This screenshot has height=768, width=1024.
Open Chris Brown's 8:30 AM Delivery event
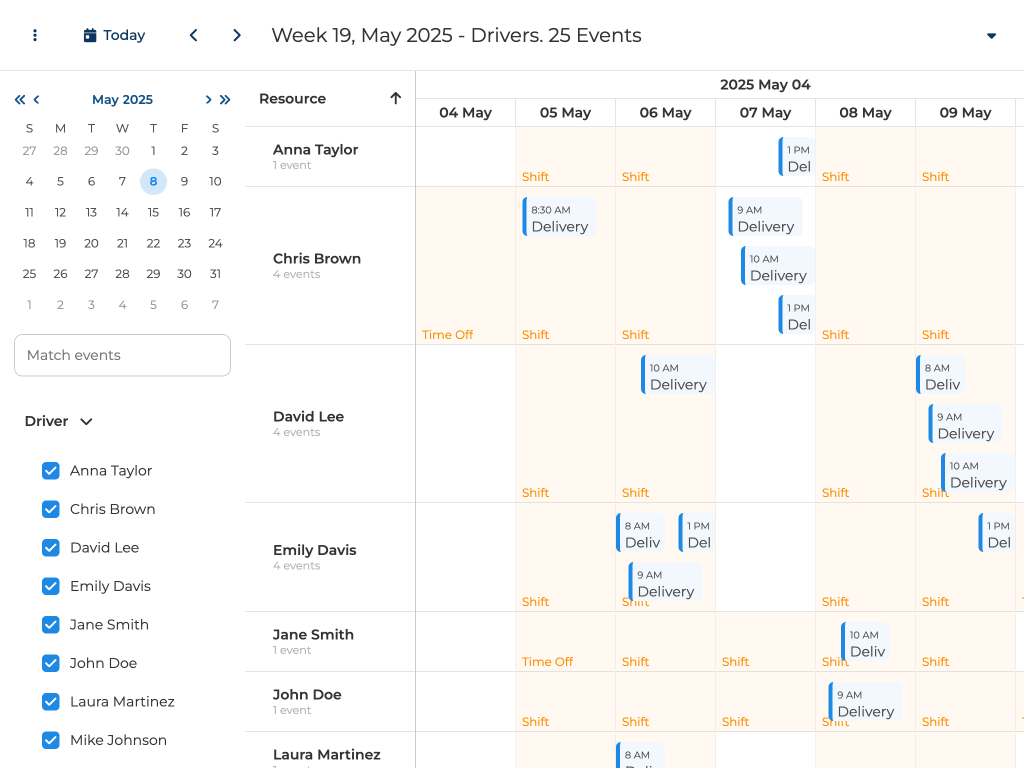tap(559, 218)
